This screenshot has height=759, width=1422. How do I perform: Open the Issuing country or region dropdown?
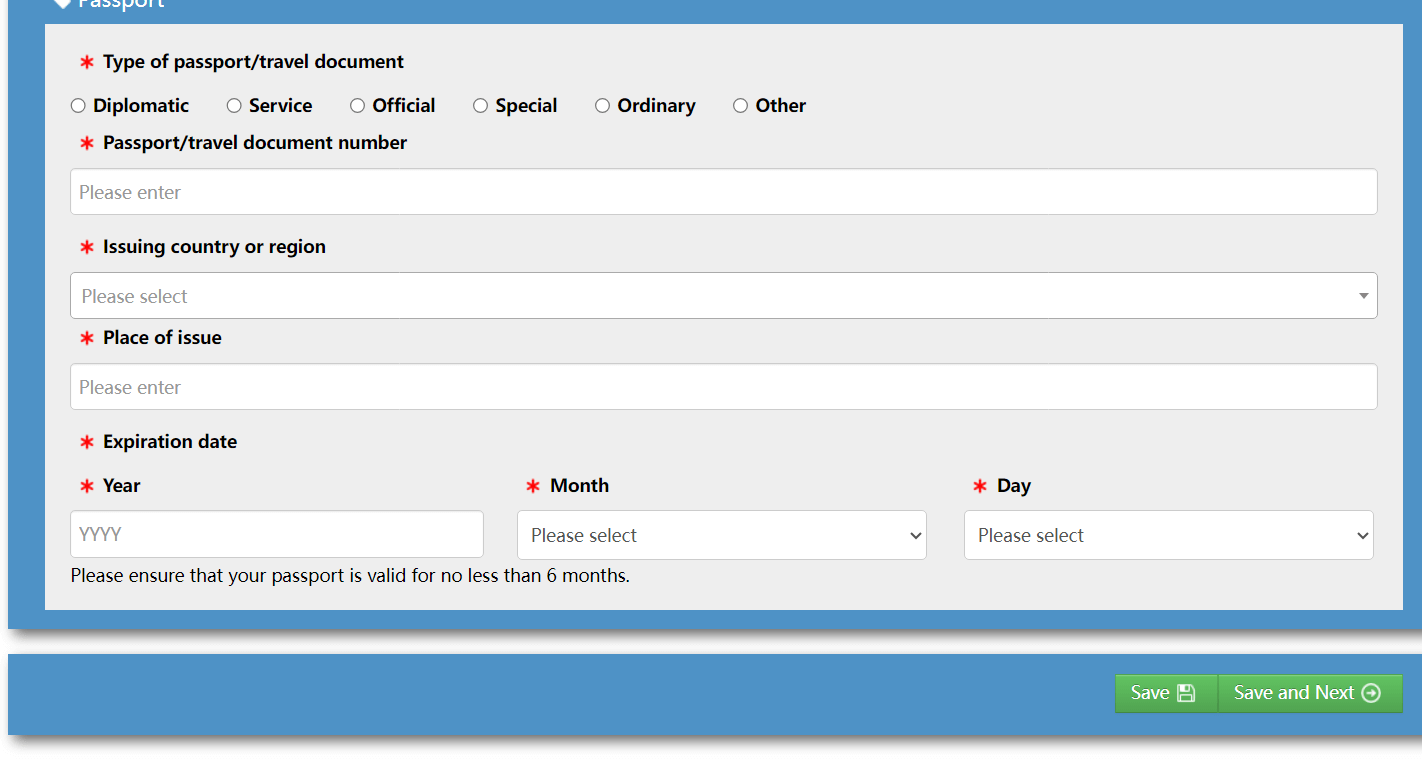click(x=723, y=296)
